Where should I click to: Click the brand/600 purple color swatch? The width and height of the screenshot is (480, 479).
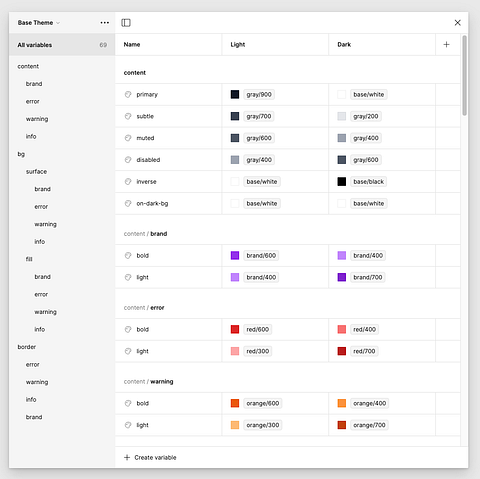(x=235, y=255)
